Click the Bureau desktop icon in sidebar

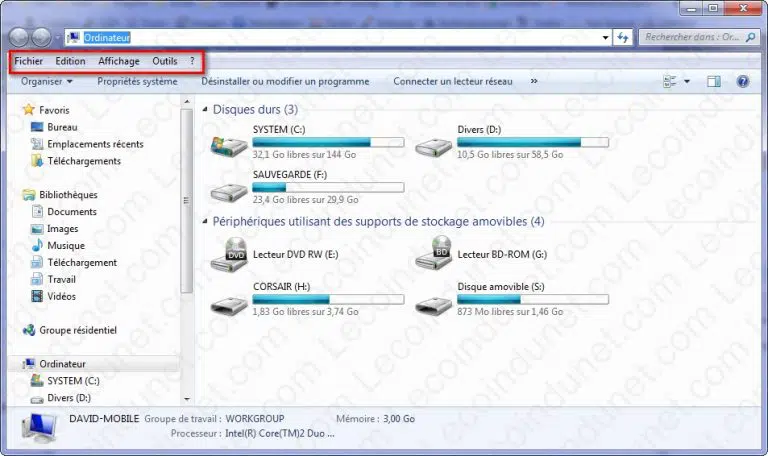point(37,127)
